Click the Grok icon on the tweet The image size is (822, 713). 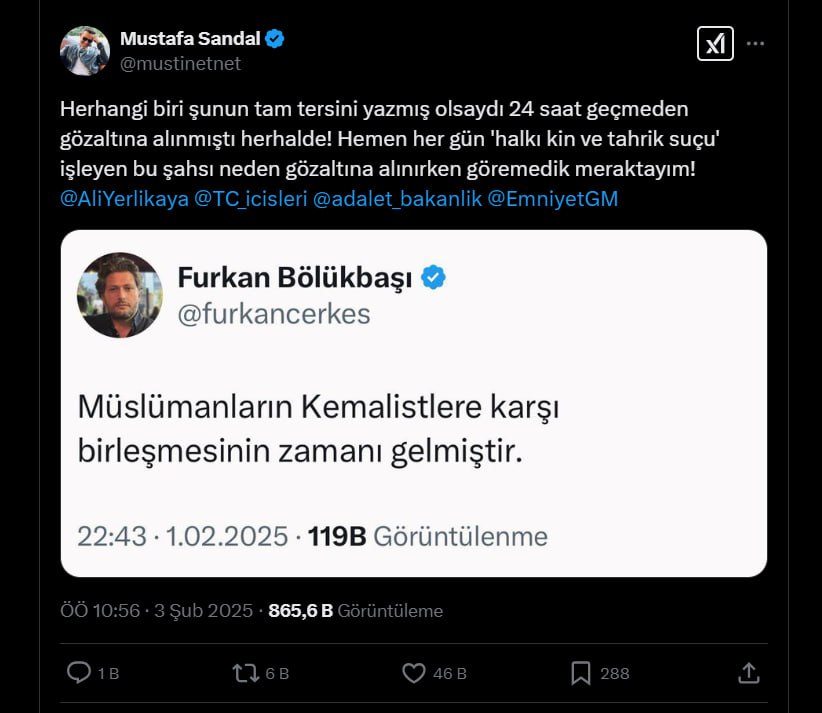715,44
